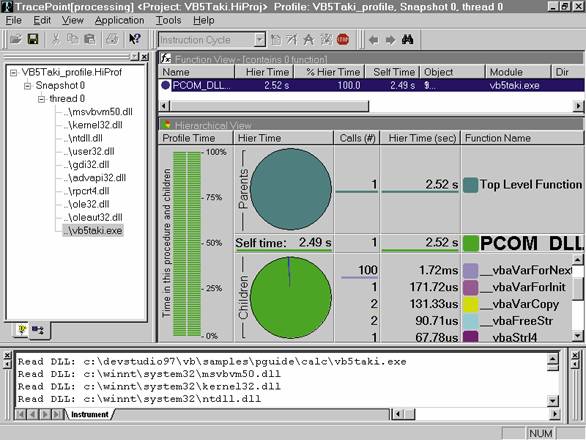Open the Edit menu

pos(42,20)
